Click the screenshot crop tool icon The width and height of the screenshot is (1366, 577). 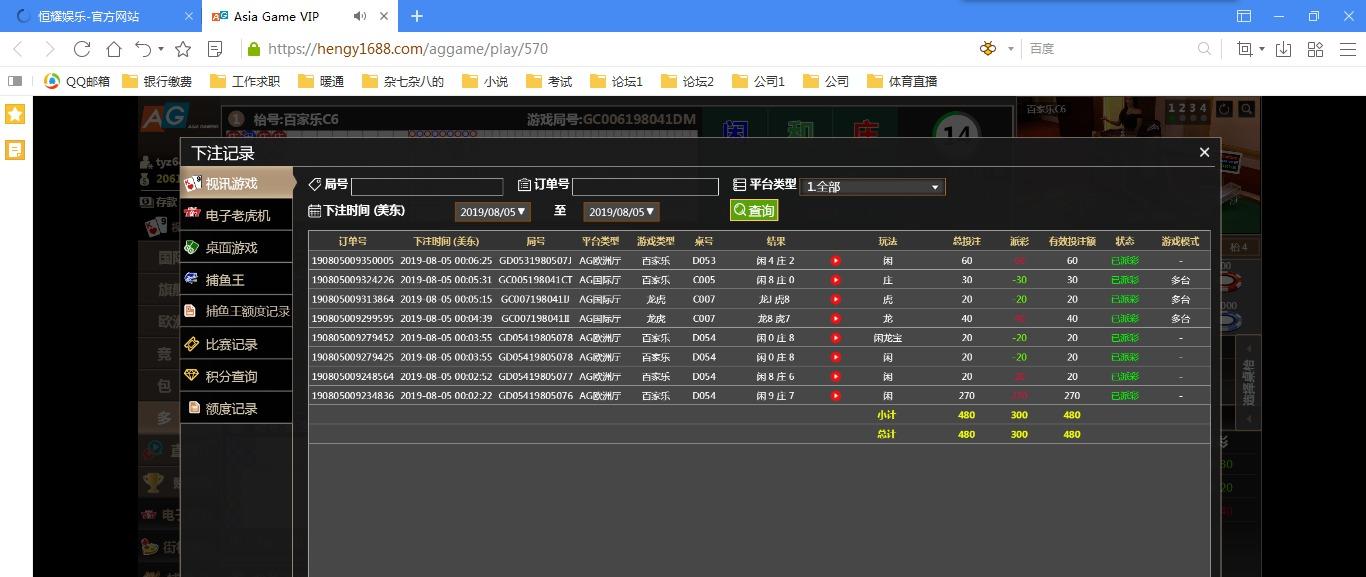click(1245, 49)
